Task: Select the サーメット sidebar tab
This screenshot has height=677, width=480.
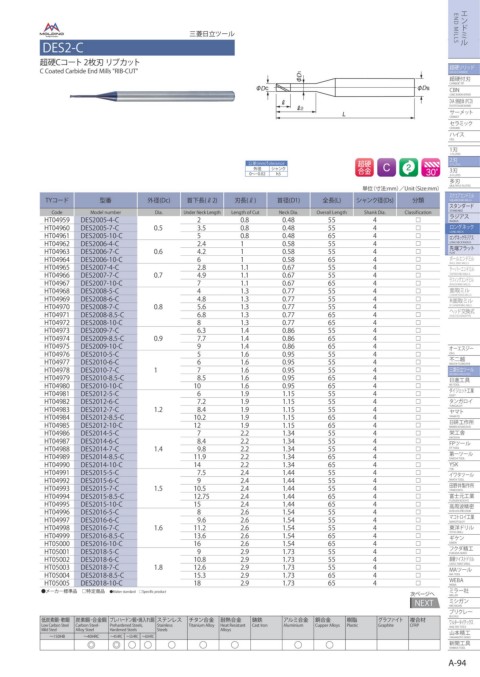Action: [464, 113]
